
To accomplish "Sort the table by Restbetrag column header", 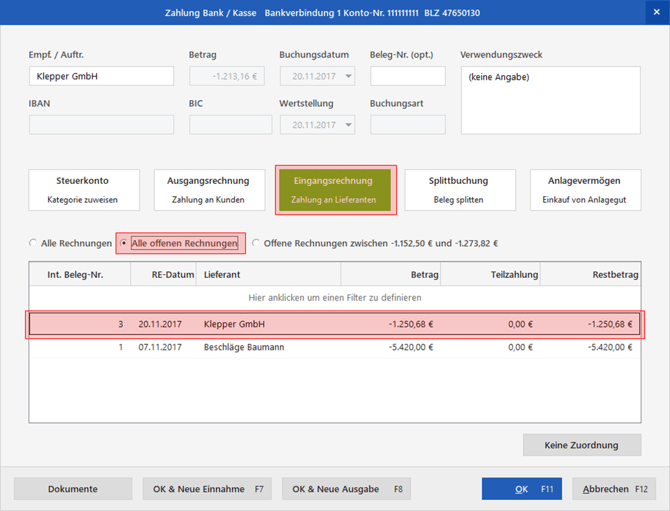I will tap(592, 274).
